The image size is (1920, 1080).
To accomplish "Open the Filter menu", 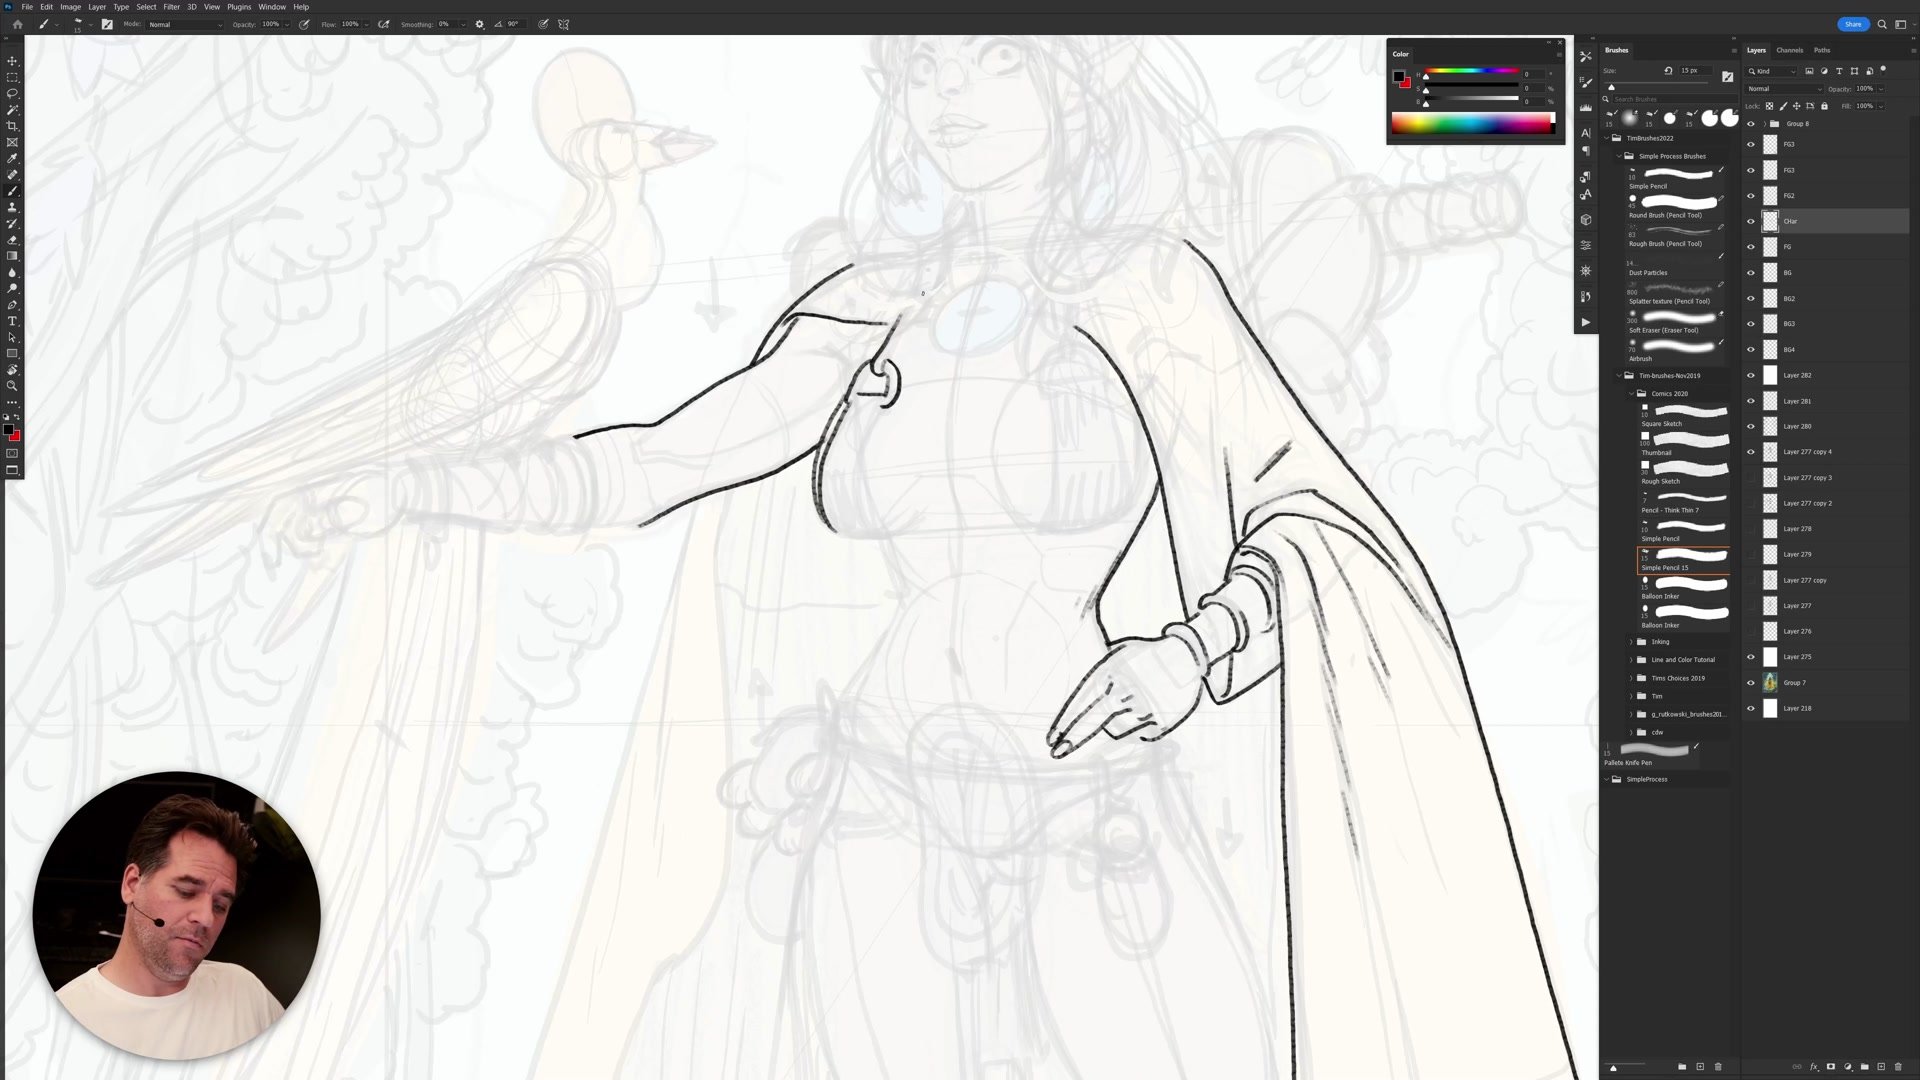I will [171, 7].
